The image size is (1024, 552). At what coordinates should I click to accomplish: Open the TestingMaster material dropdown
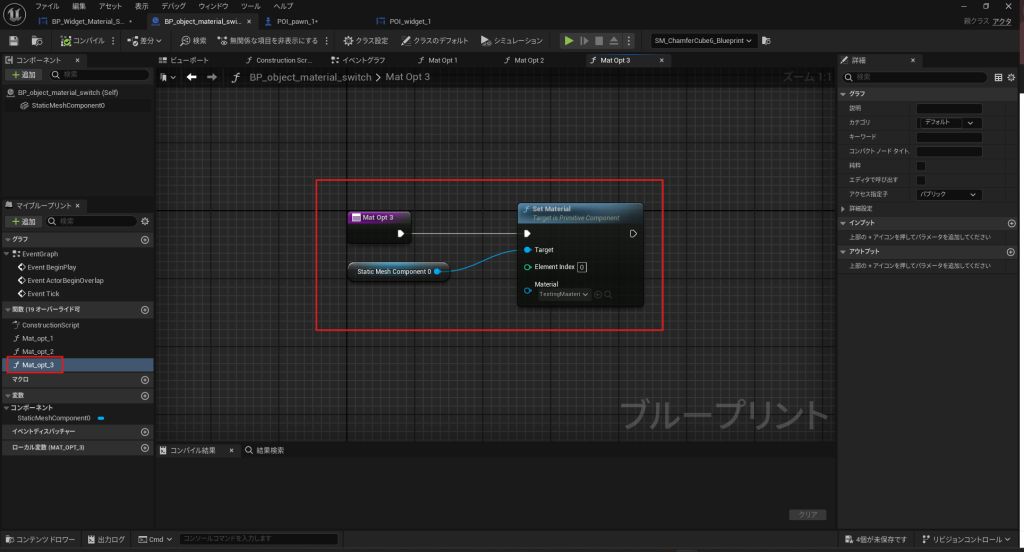pyautogui.click(x=563, y=294)
